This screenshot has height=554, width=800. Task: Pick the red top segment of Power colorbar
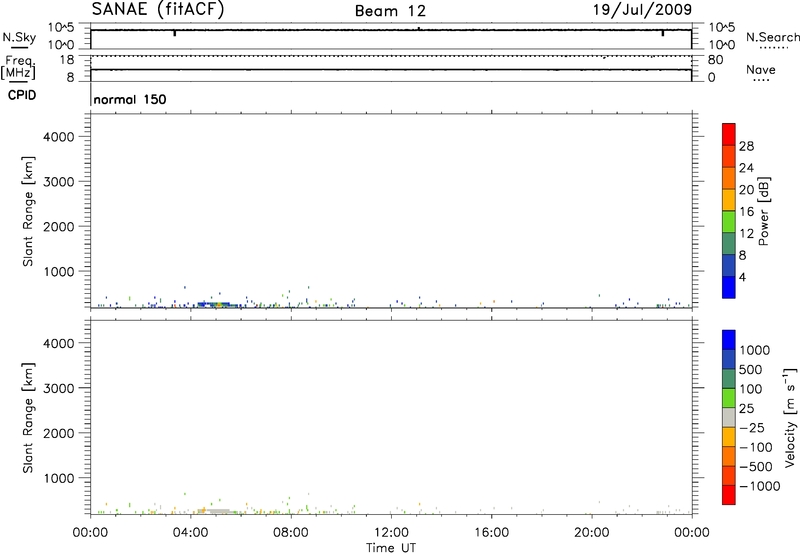(x=729, y=135)
